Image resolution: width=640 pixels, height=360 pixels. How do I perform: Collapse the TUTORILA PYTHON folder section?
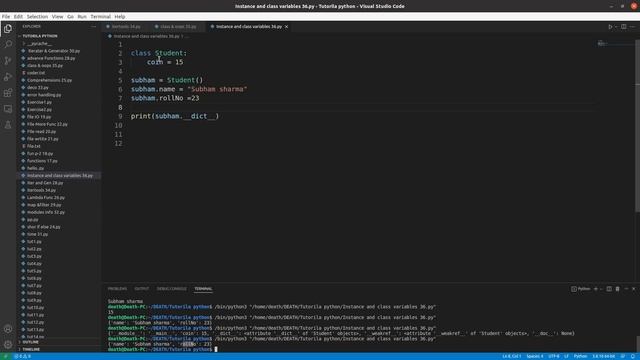point(39,36)
